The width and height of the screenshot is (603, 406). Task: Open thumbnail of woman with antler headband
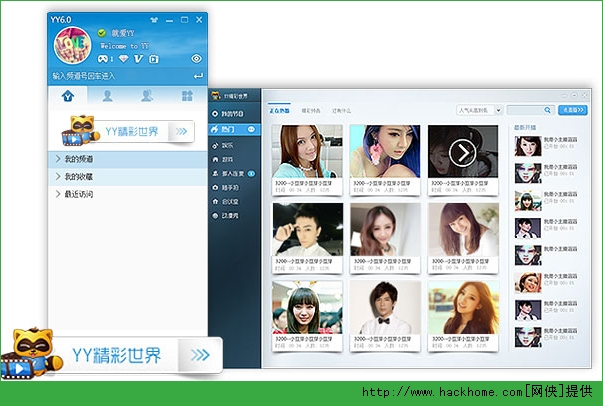coord(307,307)
